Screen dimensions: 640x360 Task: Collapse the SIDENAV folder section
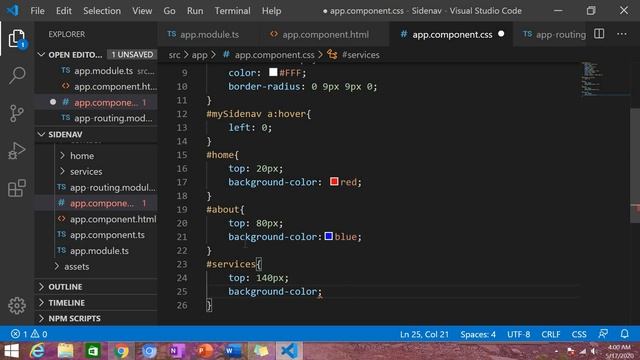(x=41, y=134)
